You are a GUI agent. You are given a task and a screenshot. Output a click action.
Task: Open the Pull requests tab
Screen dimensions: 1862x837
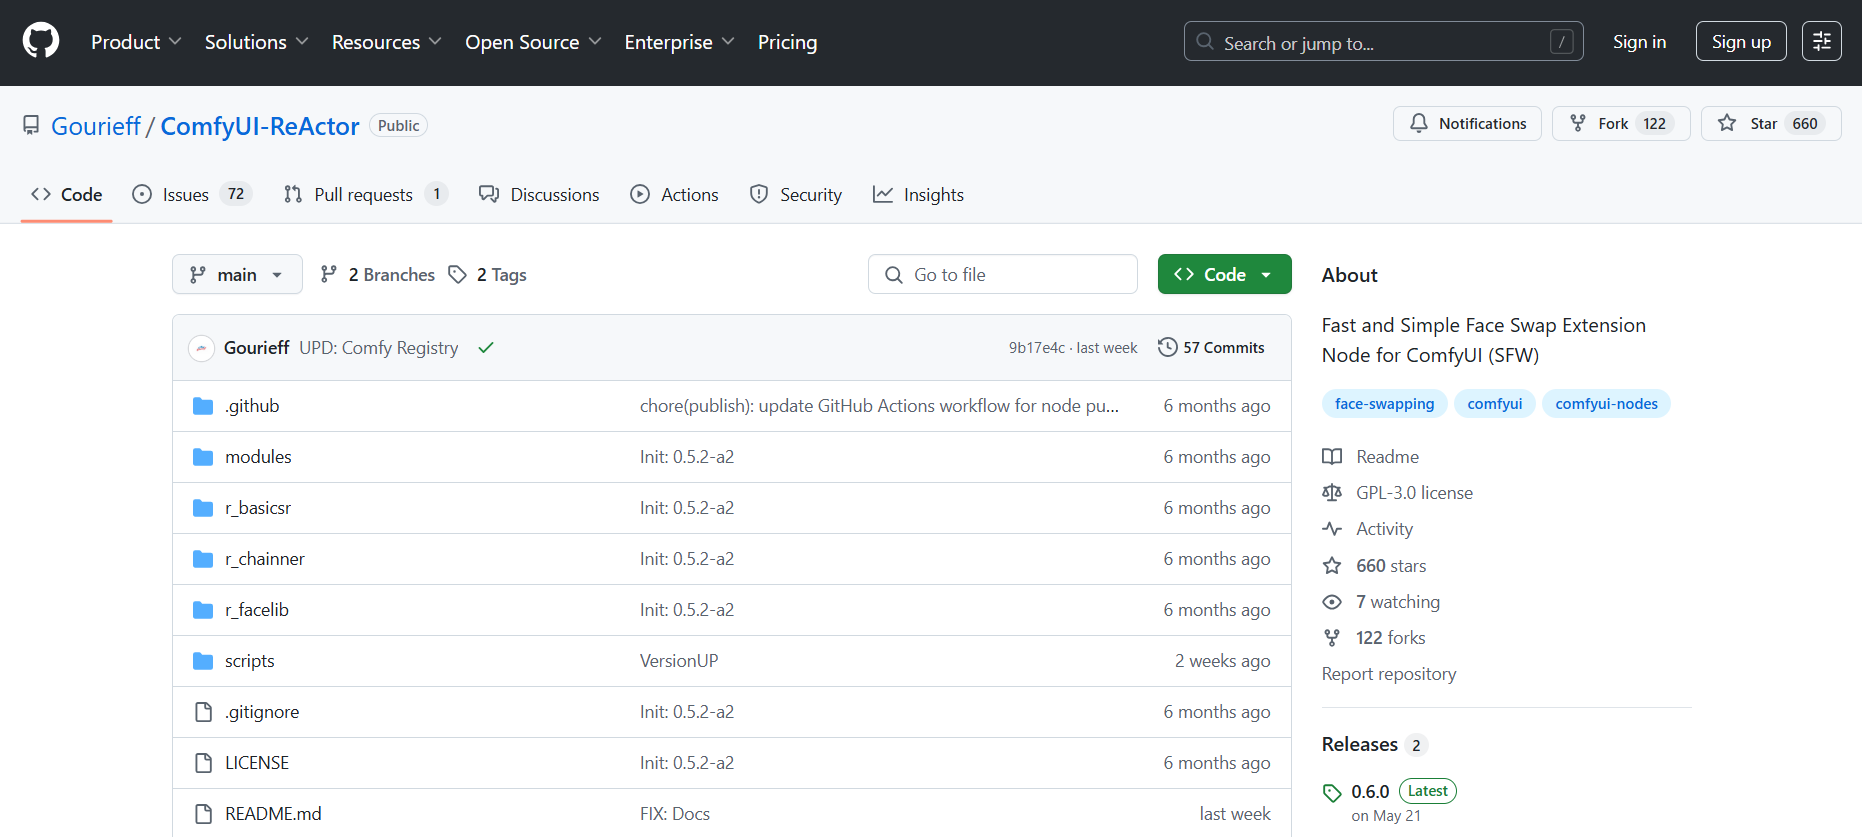pyautogui.click(x=365, y=194)
